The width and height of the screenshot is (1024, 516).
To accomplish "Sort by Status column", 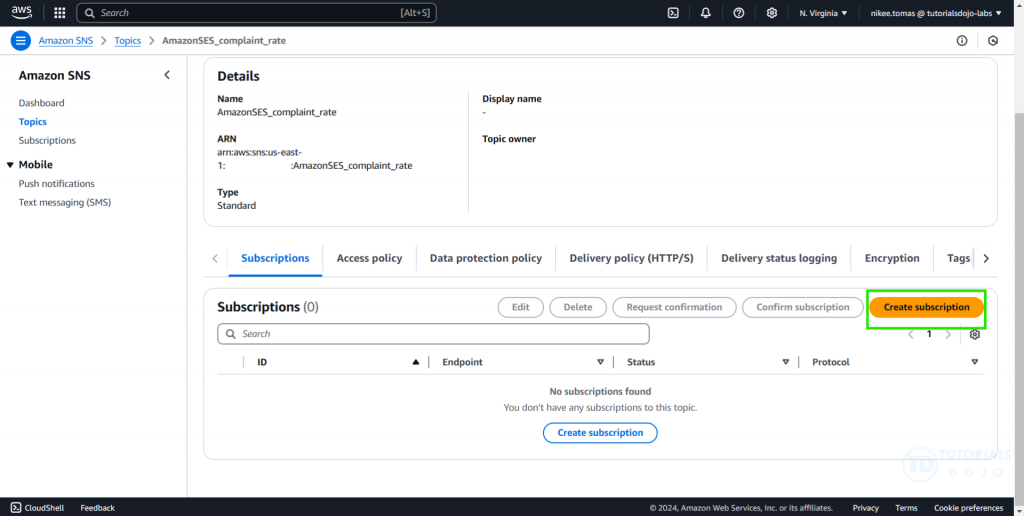I will coord(786,362).
